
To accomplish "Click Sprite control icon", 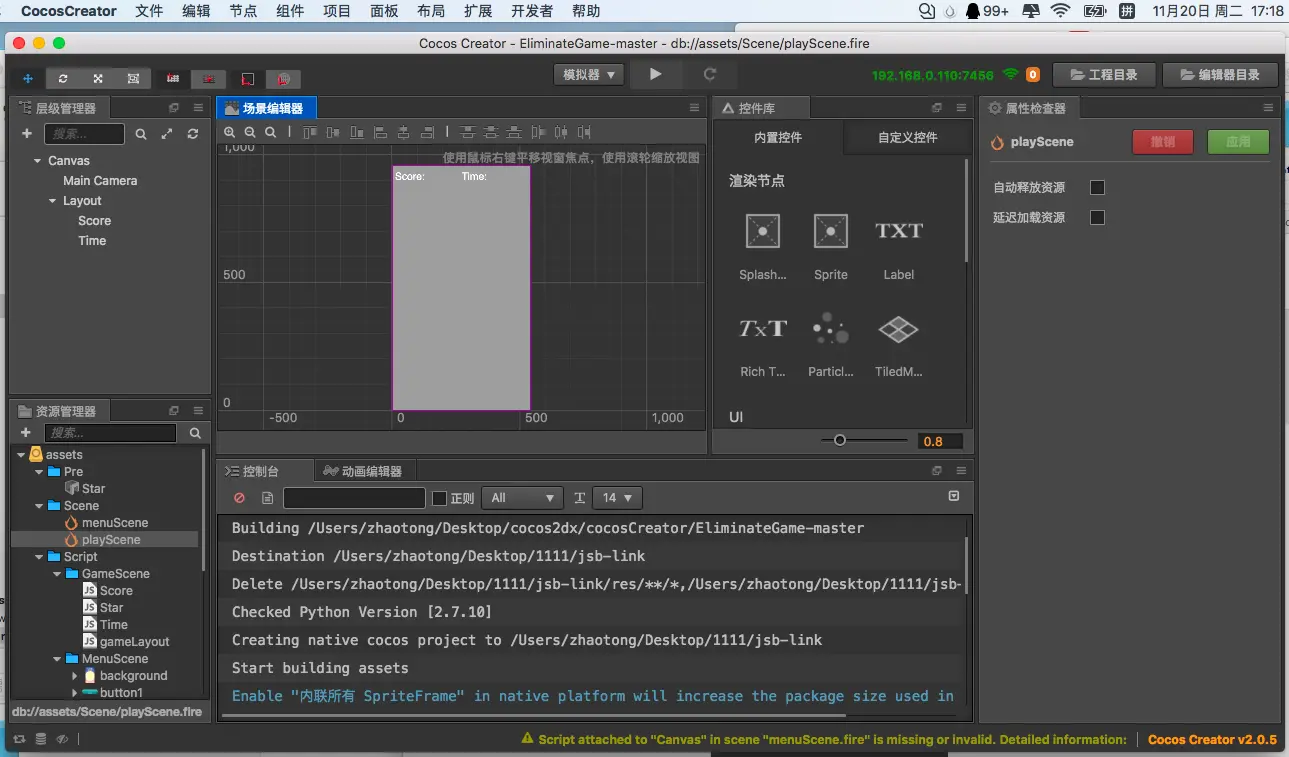I will click(x=831, y=231).
